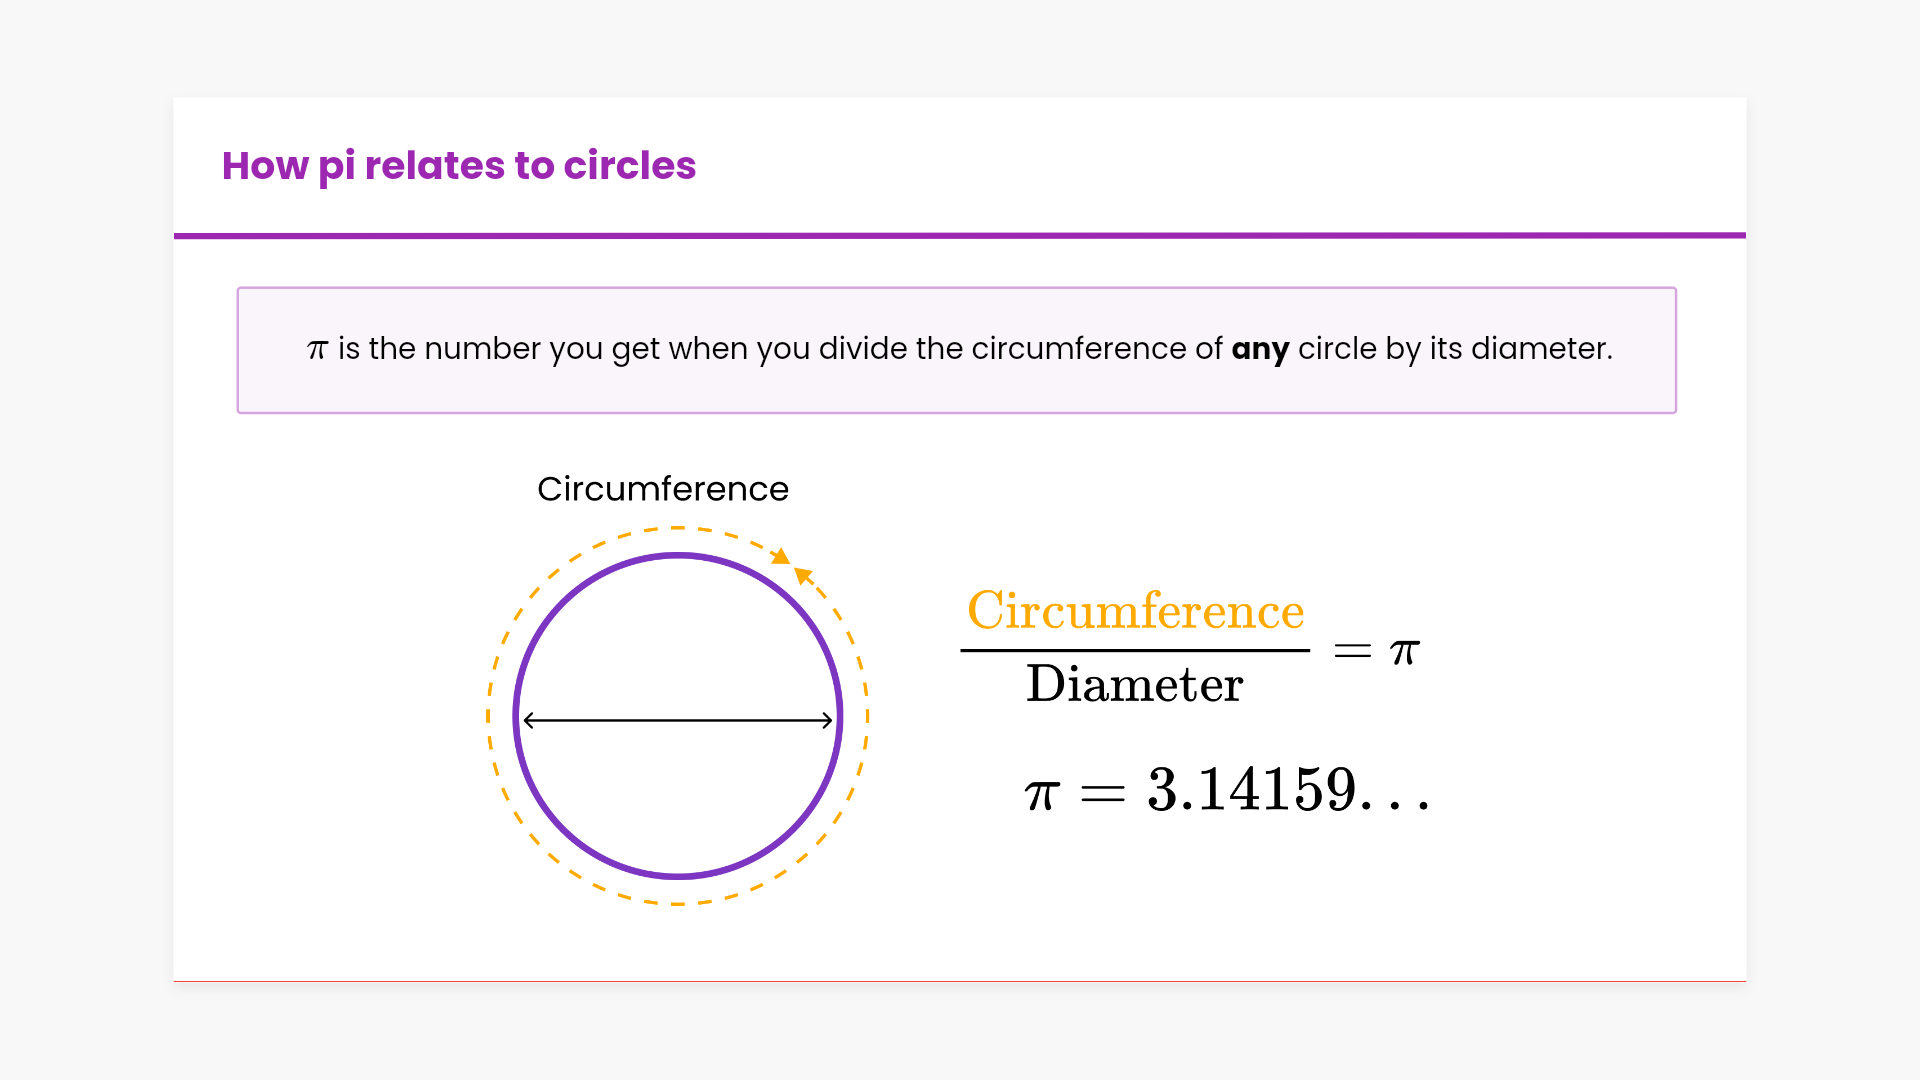This screenshot has width=1920, height=1080.
Task: Click the orange "Circumference" numerator in the formula
Action: [1135, 610]
